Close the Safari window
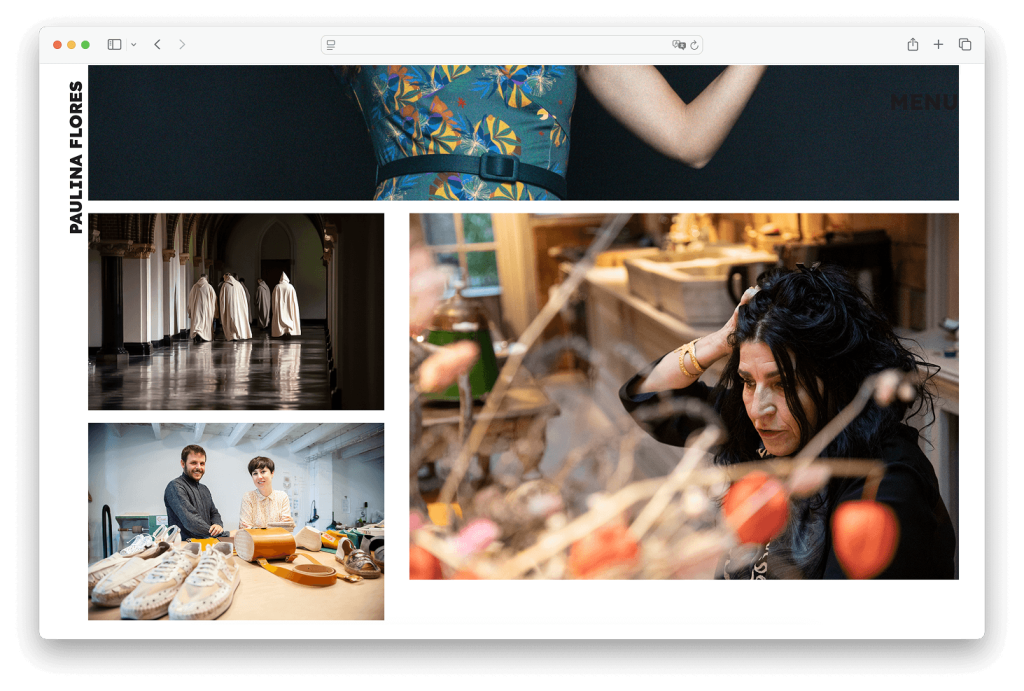Image resolution: width=1024 pixels, height=691 pixels. (x=57, y=45)
